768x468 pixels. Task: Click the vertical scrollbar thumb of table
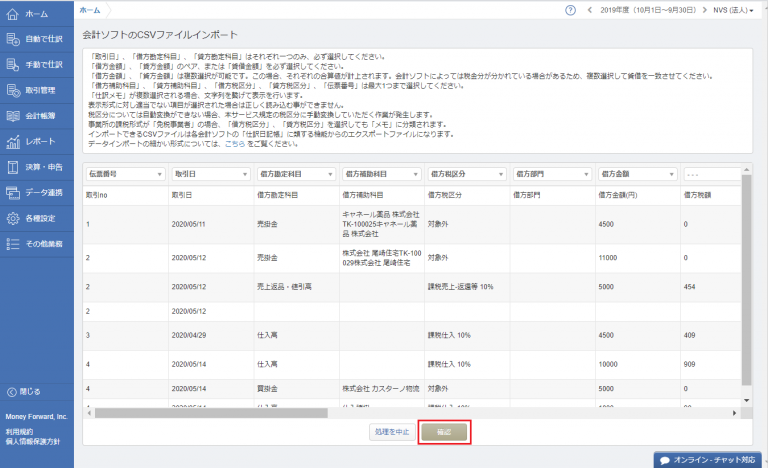point(746,280)
